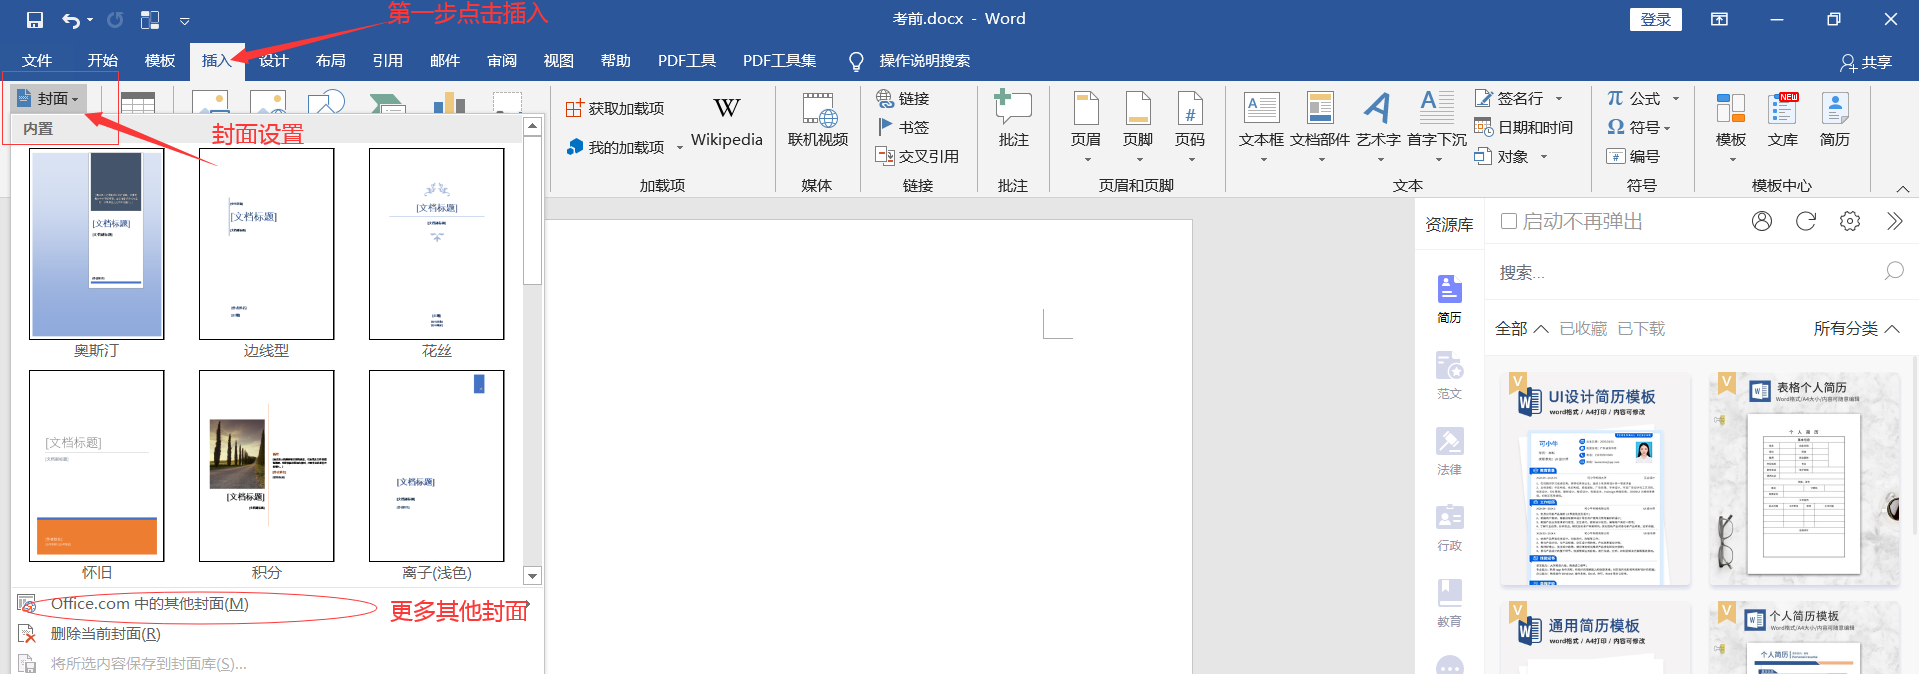Select 范文 in resource sidebar
The image size is (1919, 674).
[x=1449, y=376]
